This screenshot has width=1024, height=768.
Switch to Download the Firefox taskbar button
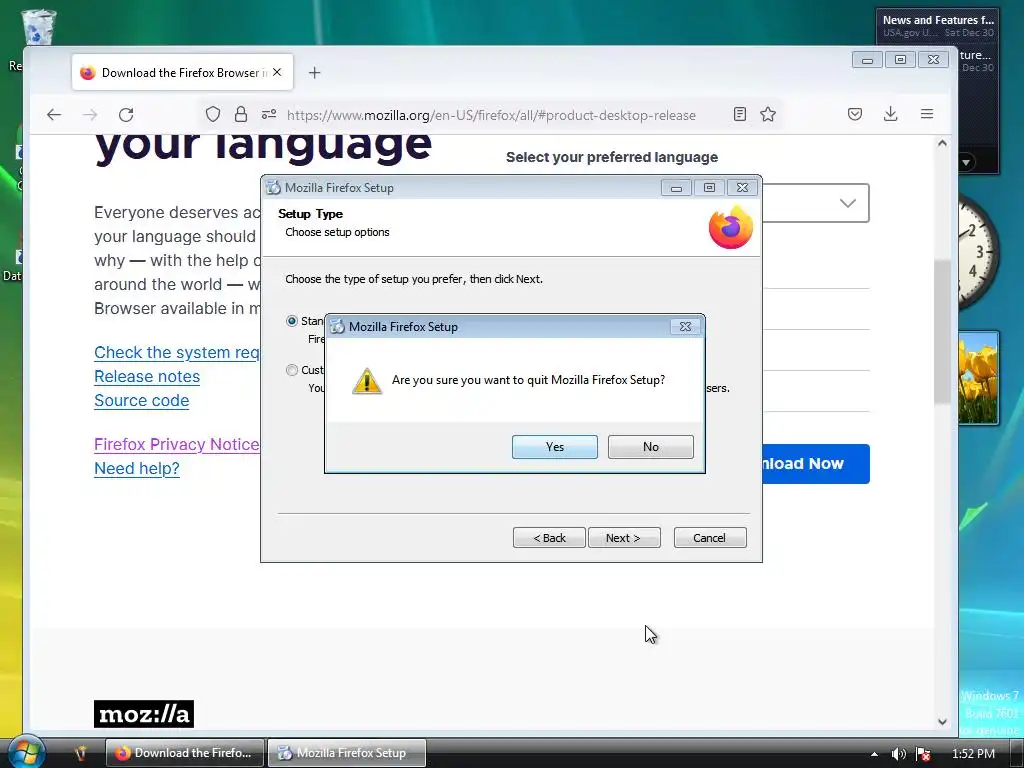185,753
